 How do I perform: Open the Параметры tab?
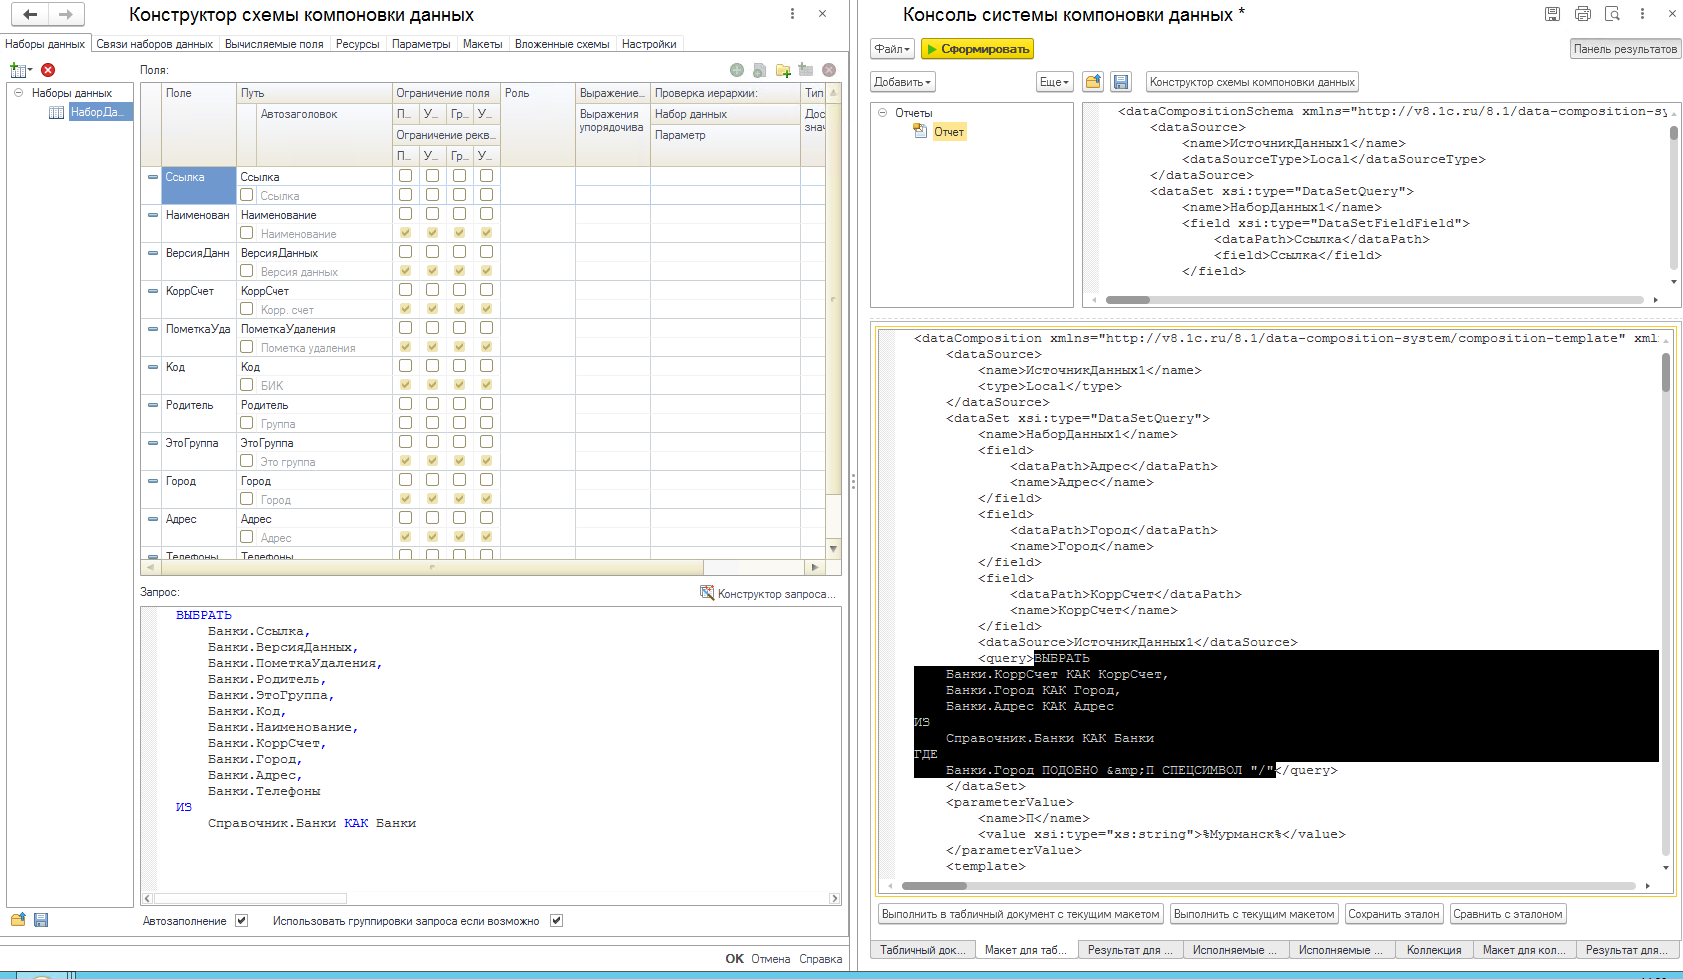tap(421, 44)
